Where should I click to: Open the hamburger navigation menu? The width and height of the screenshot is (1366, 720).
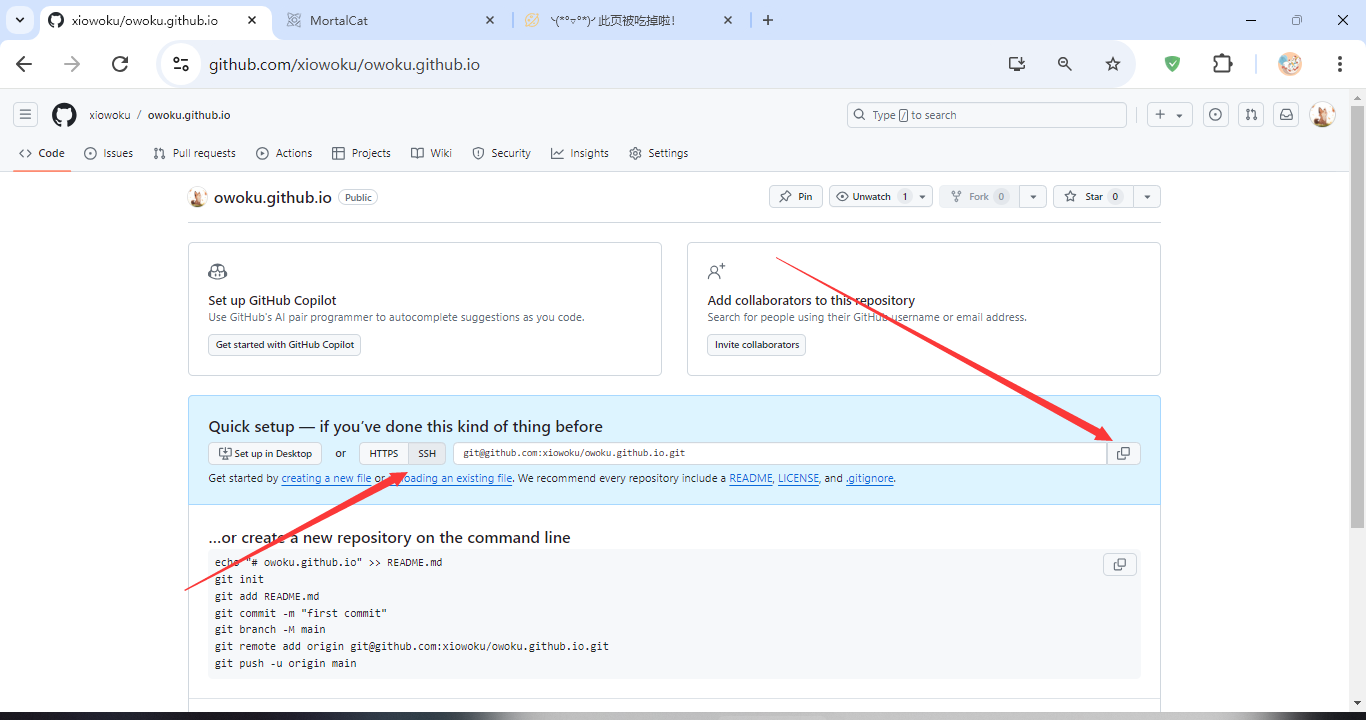[x=26, y=115]
